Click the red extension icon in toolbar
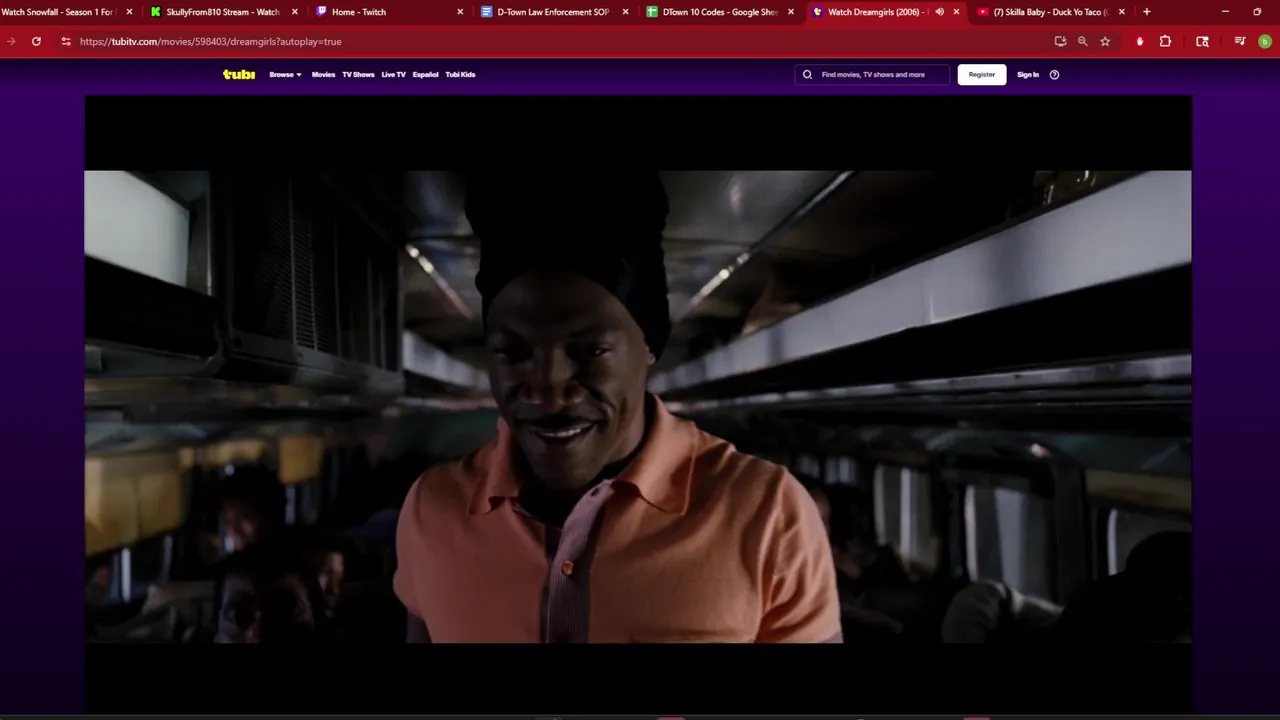The height and width of the screenshot is (720, 1280). tap(1140, 41)
